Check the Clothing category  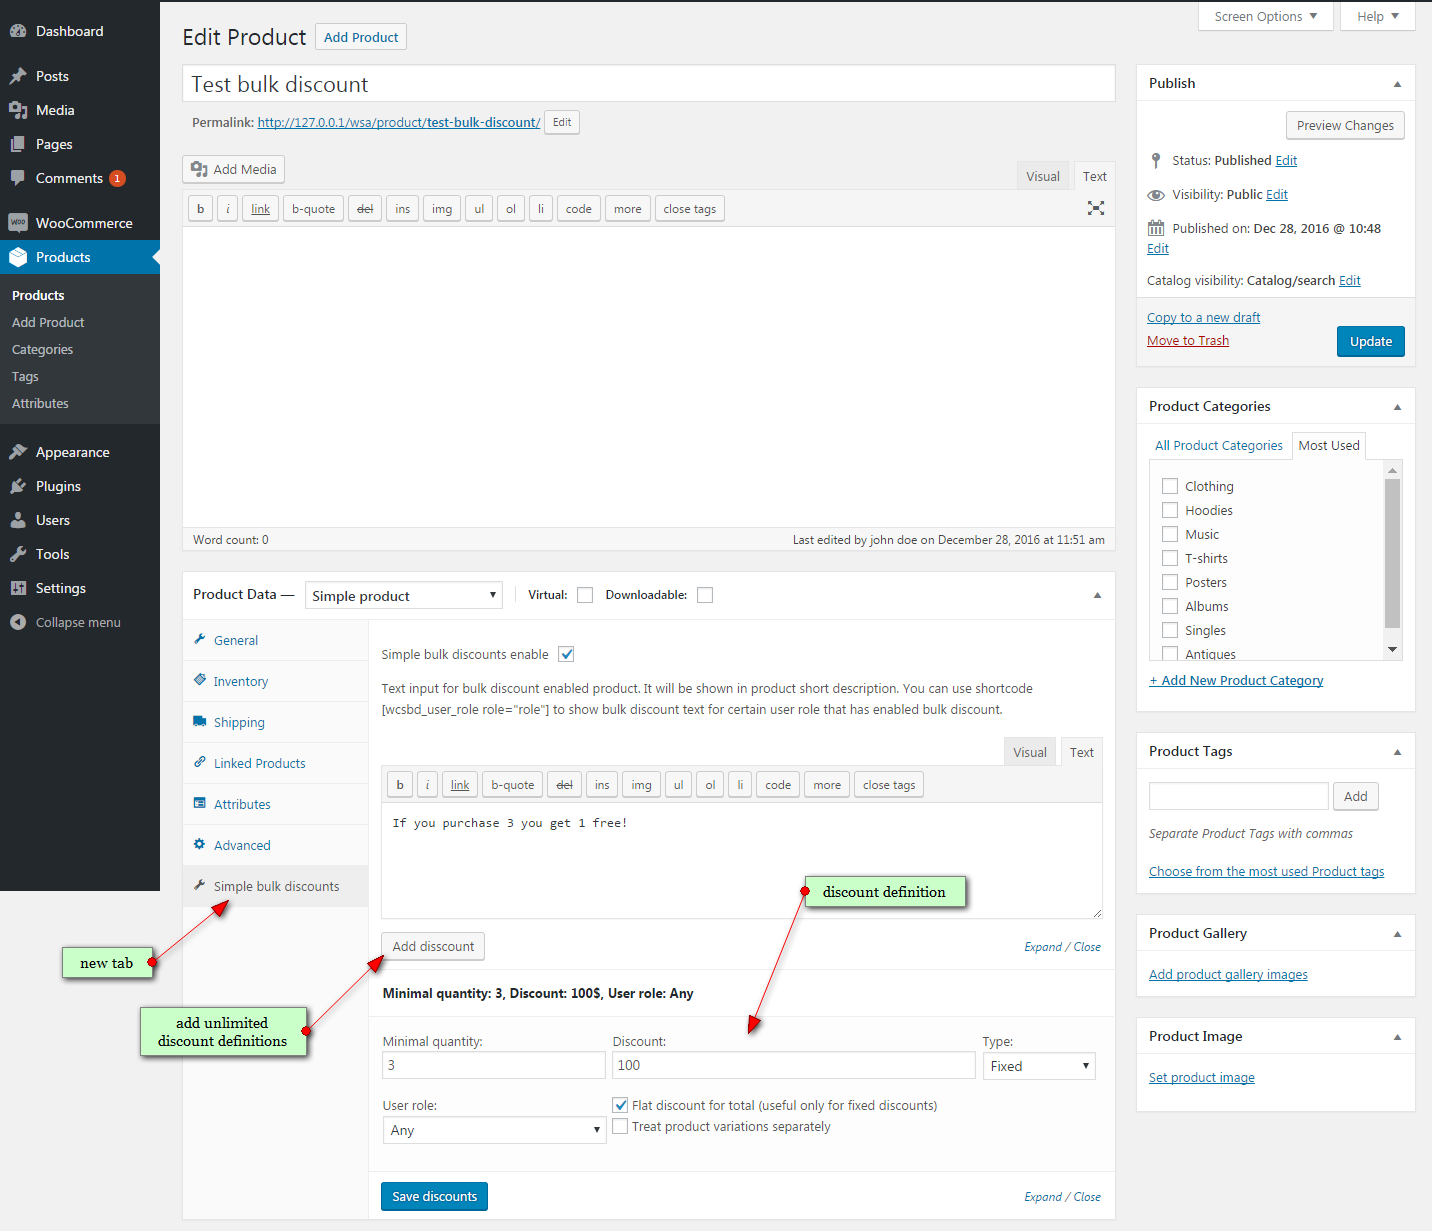tap(1170, 486)
